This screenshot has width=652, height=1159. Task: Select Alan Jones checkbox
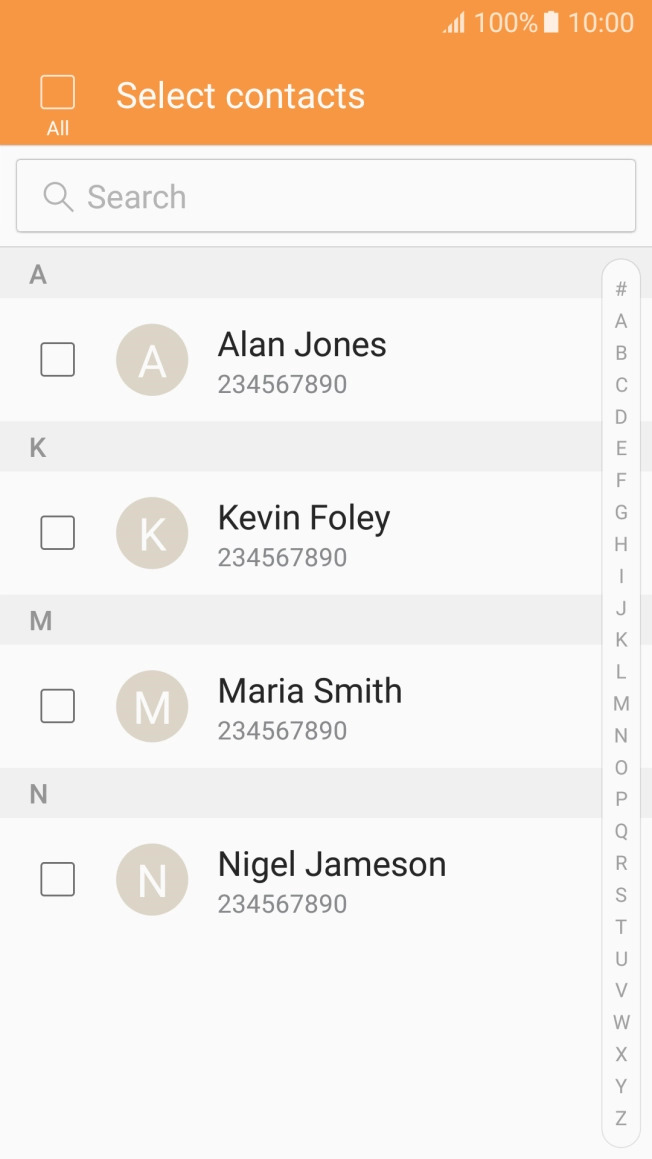[x=57, y=360]
